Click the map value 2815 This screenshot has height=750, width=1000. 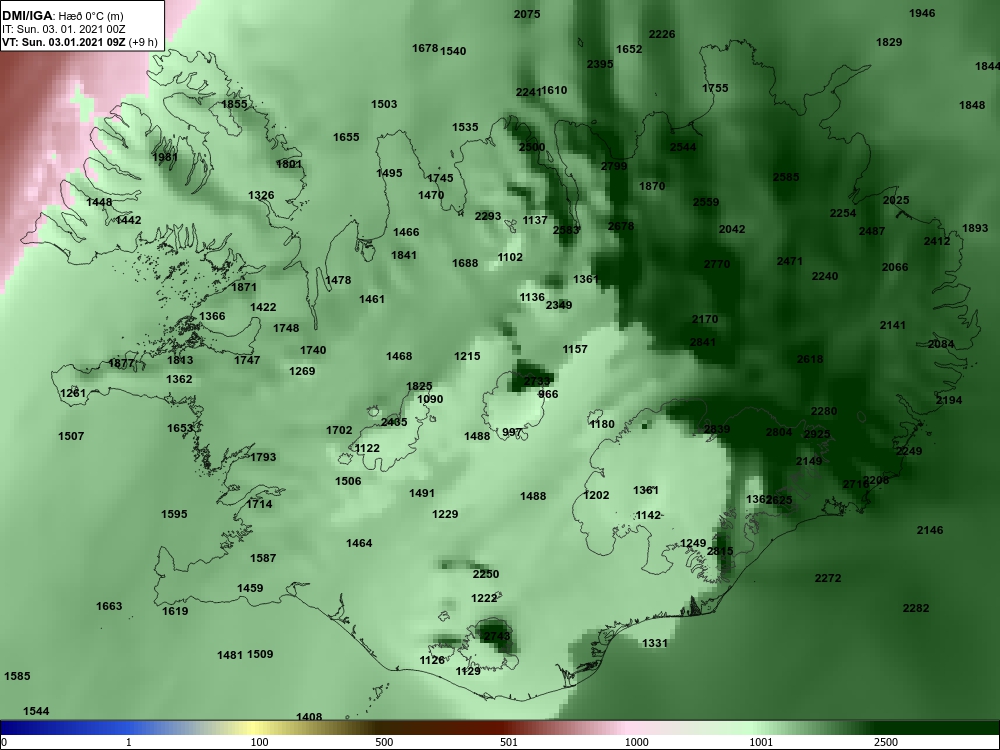coord(720,551)
